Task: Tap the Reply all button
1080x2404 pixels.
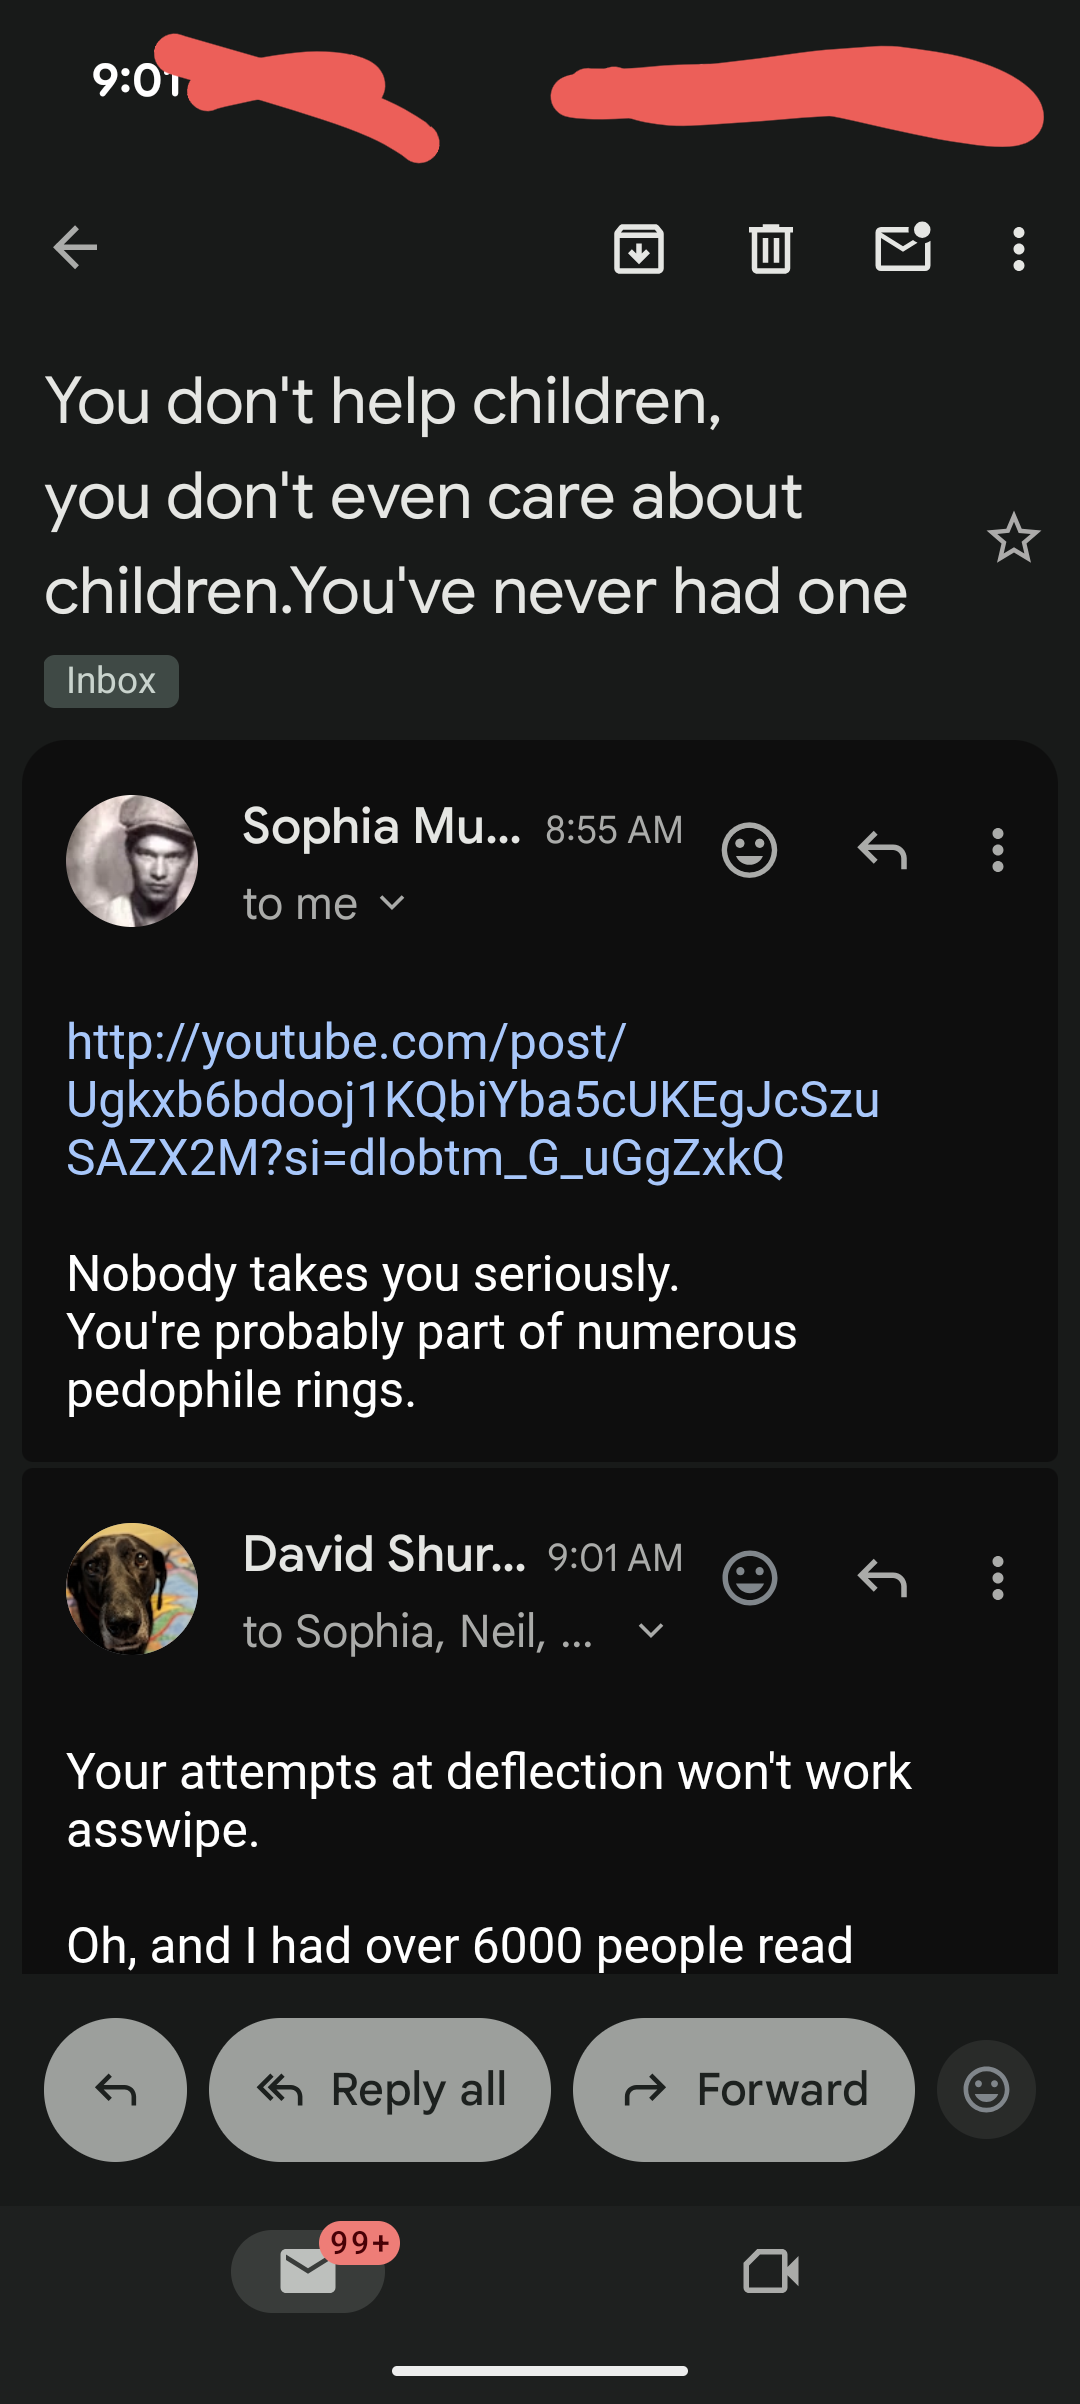Action: (380, 2090)
